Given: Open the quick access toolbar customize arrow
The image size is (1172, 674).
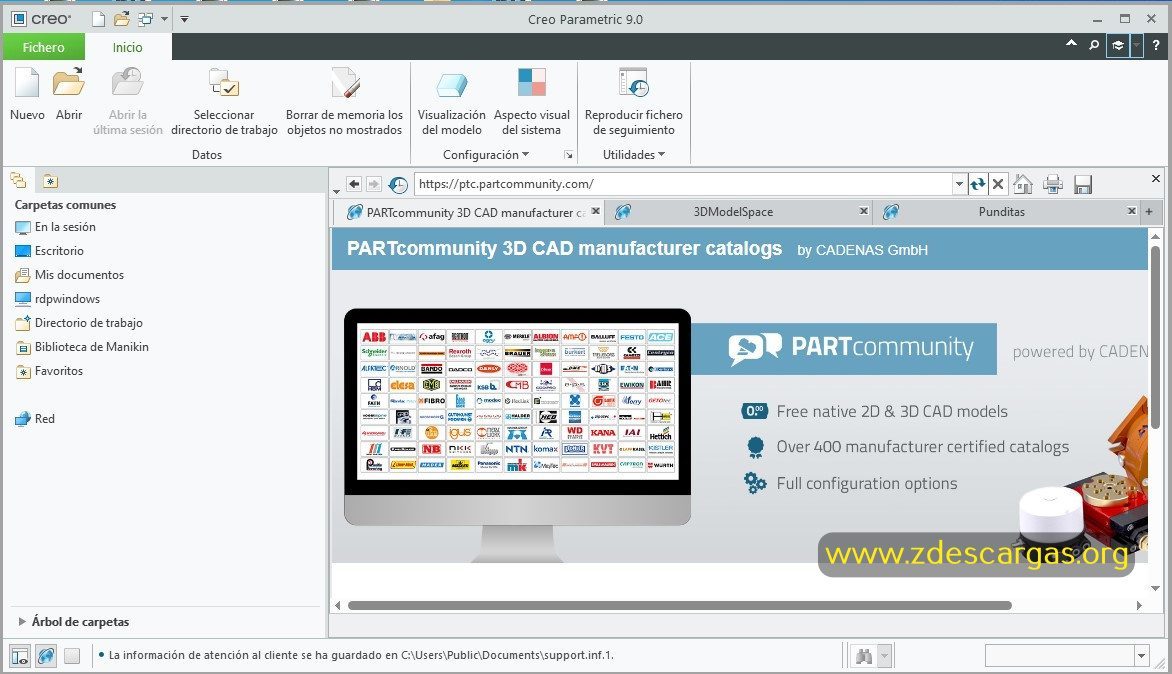Looking at the screenshot, I should [185, 19].
